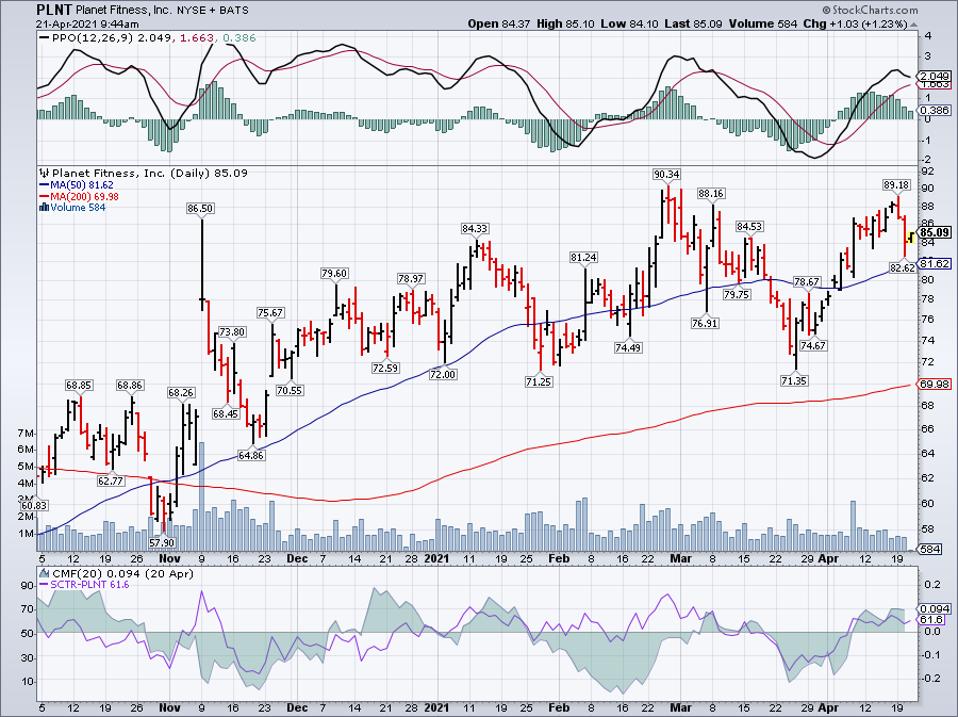Select the purple SCTR-PLNT line swatch in legend
958x717 pixels.
click(45, 585)
